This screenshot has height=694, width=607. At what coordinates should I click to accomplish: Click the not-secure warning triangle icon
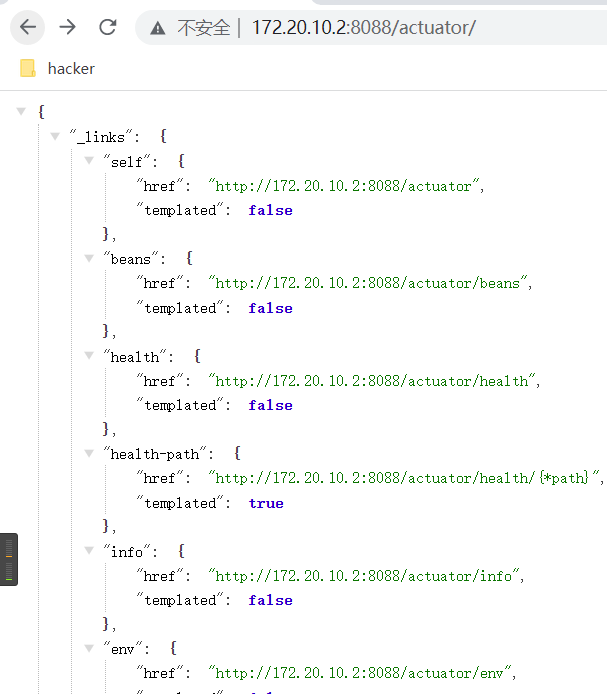coord(158,28)
